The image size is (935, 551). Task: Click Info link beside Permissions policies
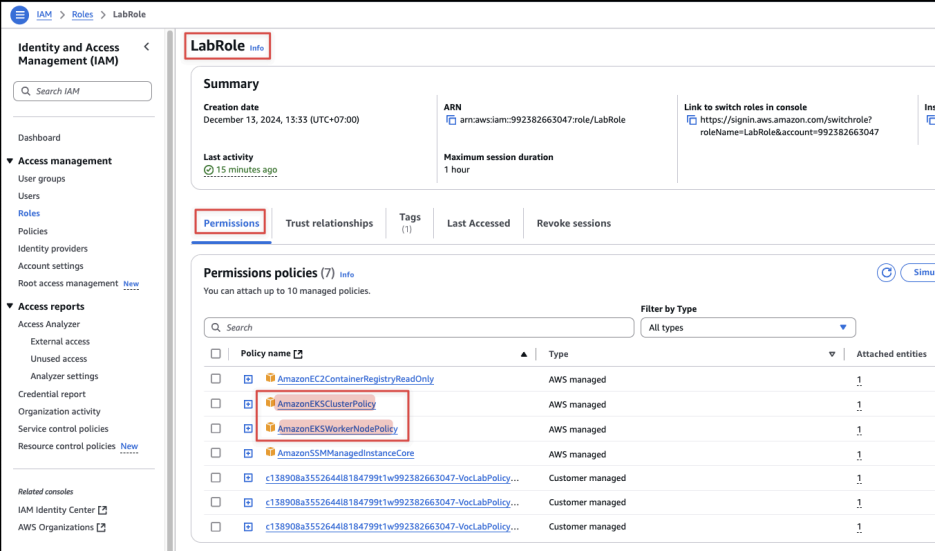pyautogui.click(x=346, y=275)
